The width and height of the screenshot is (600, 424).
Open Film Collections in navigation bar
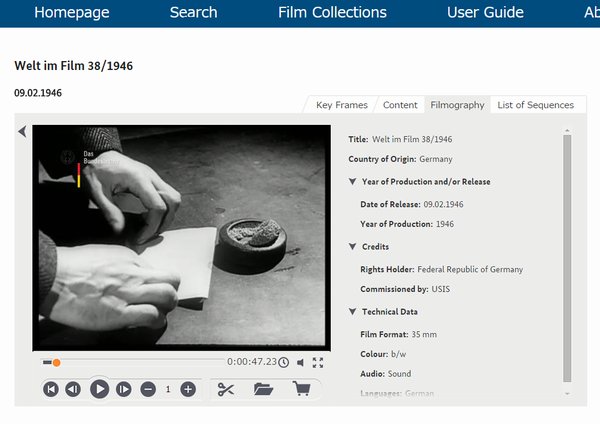[x=332, y=12]
